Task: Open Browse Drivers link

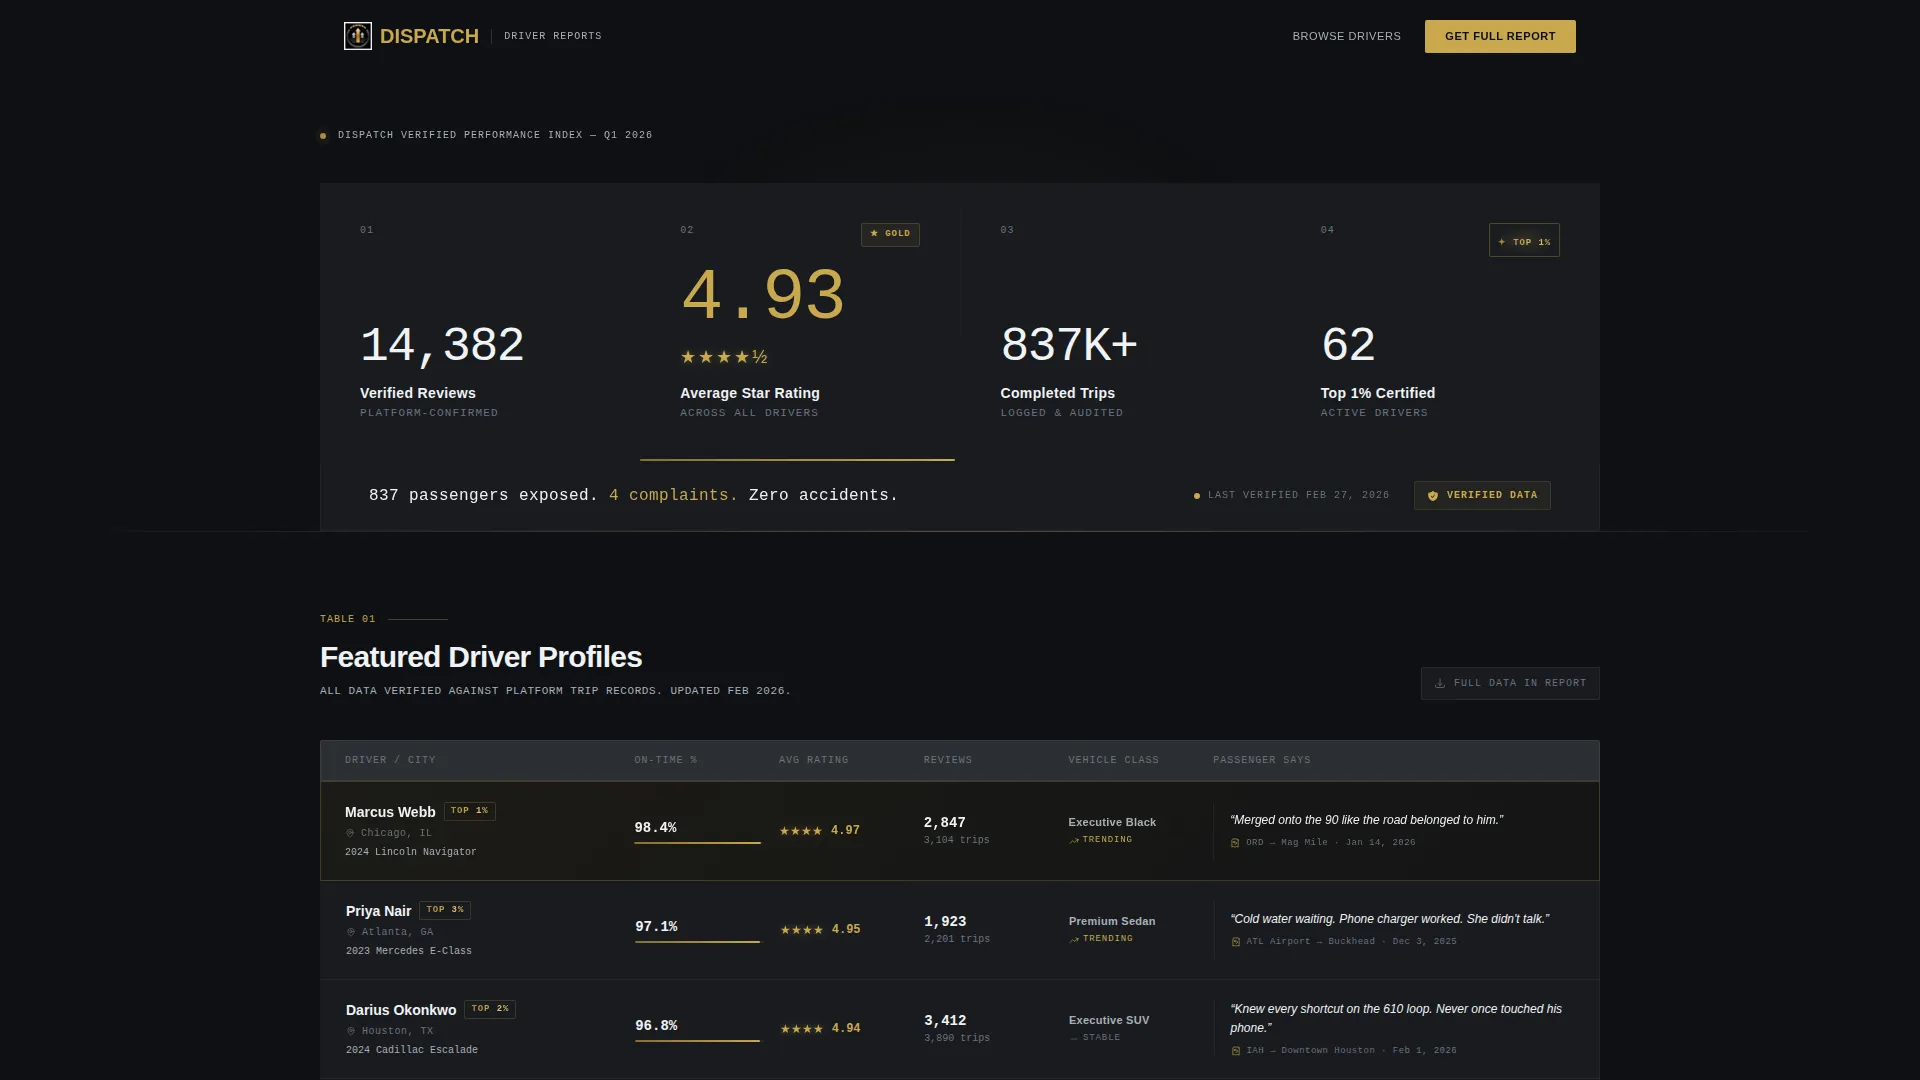Action: point(1346,36)
